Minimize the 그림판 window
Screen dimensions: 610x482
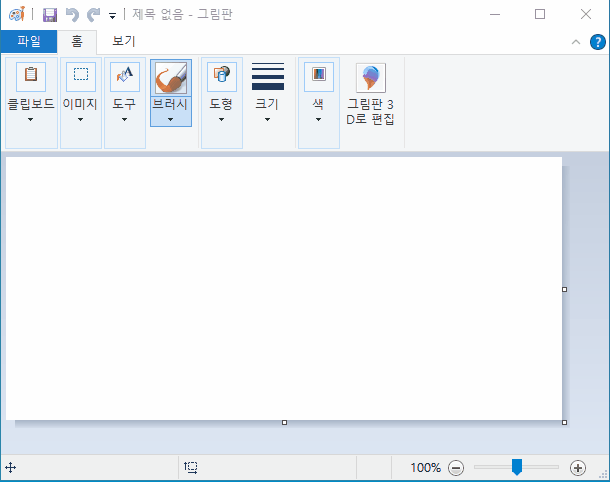coord(495,14)
